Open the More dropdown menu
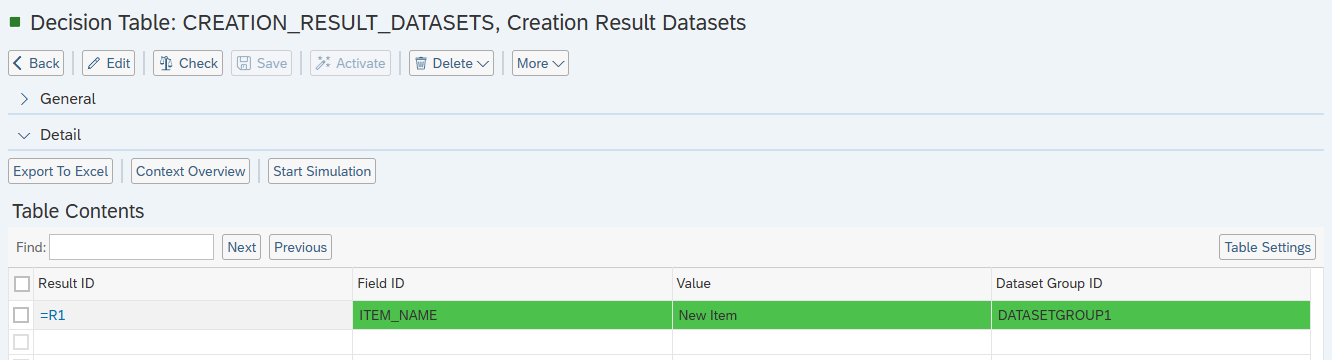Screen dimensions: 1332x360 540,63
